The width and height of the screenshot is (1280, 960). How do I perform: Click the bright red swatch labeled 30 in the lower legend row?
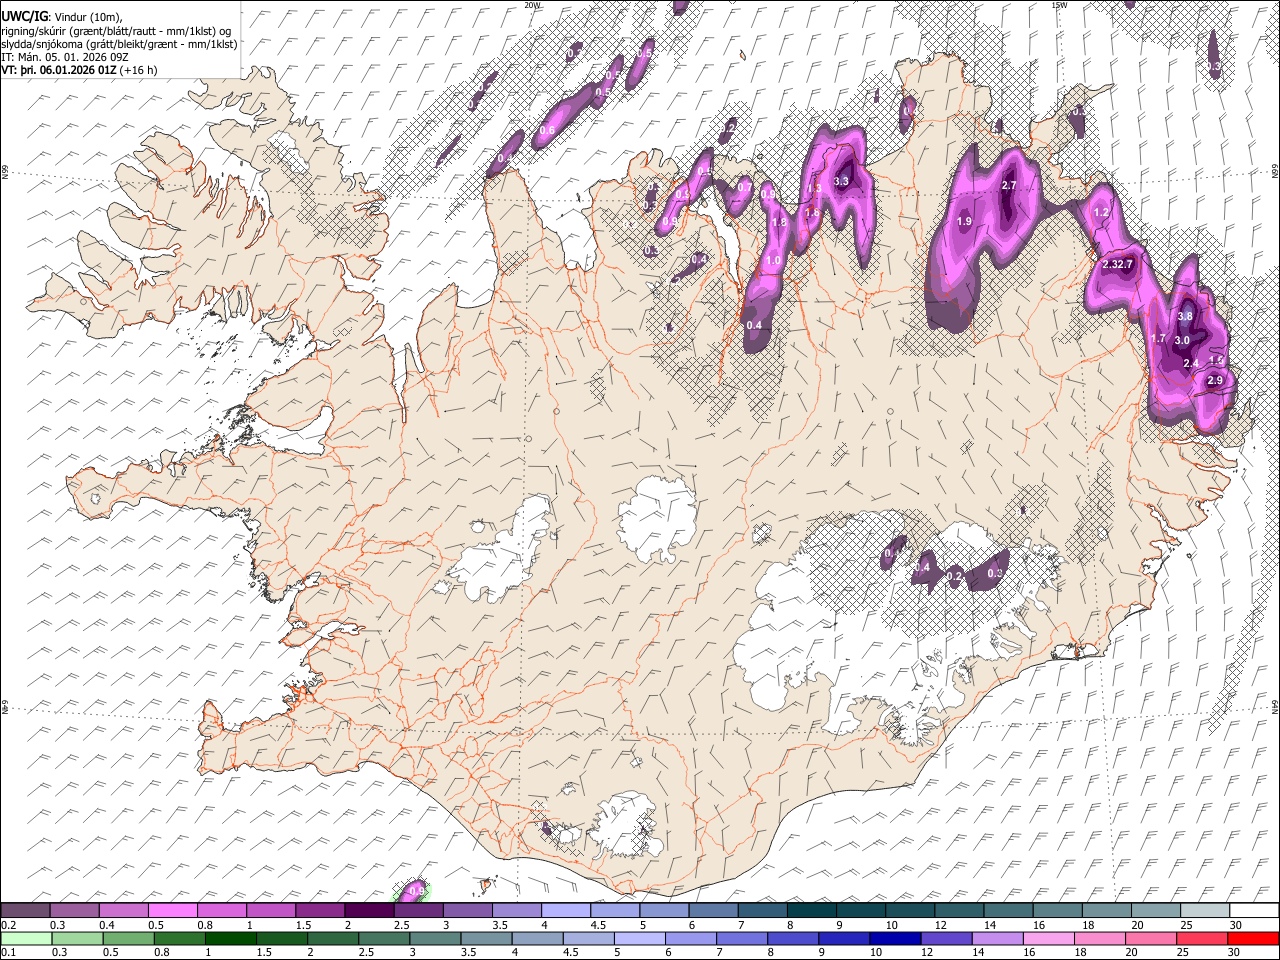point(1254,938)
